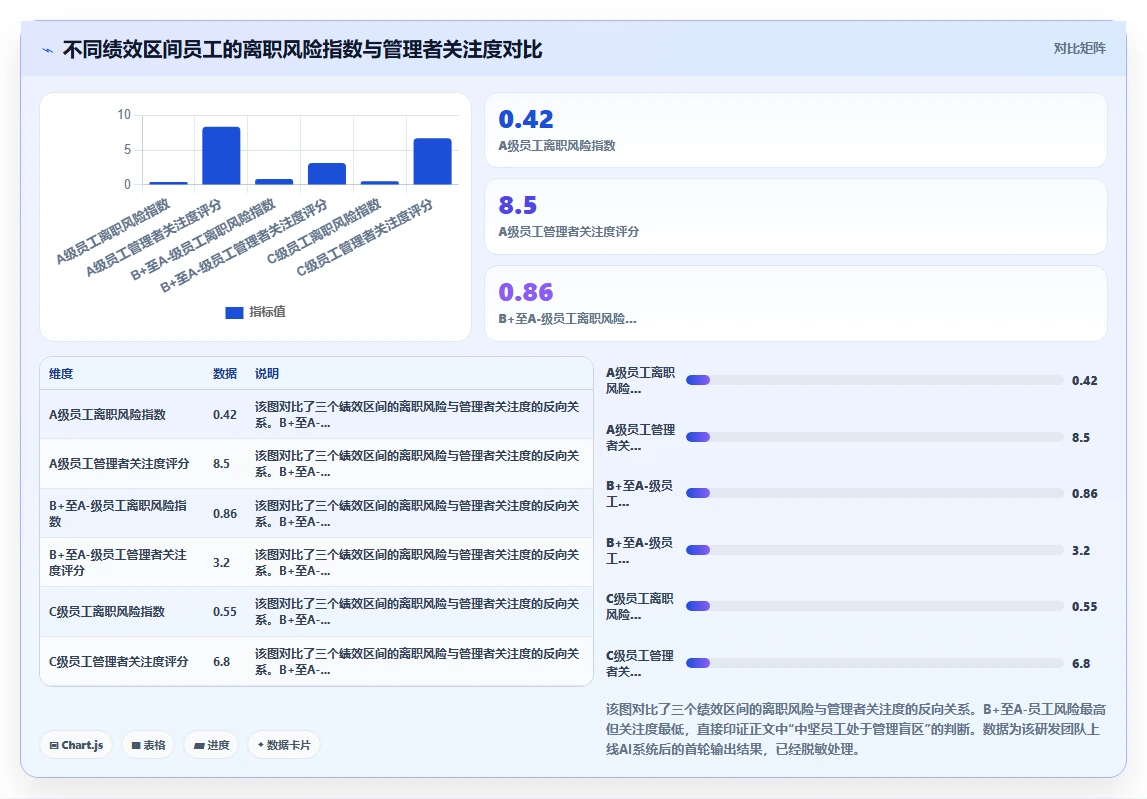Click the 维度 table column header
This screenshot has height=799, width=1147.
click(x=61, y=373)
